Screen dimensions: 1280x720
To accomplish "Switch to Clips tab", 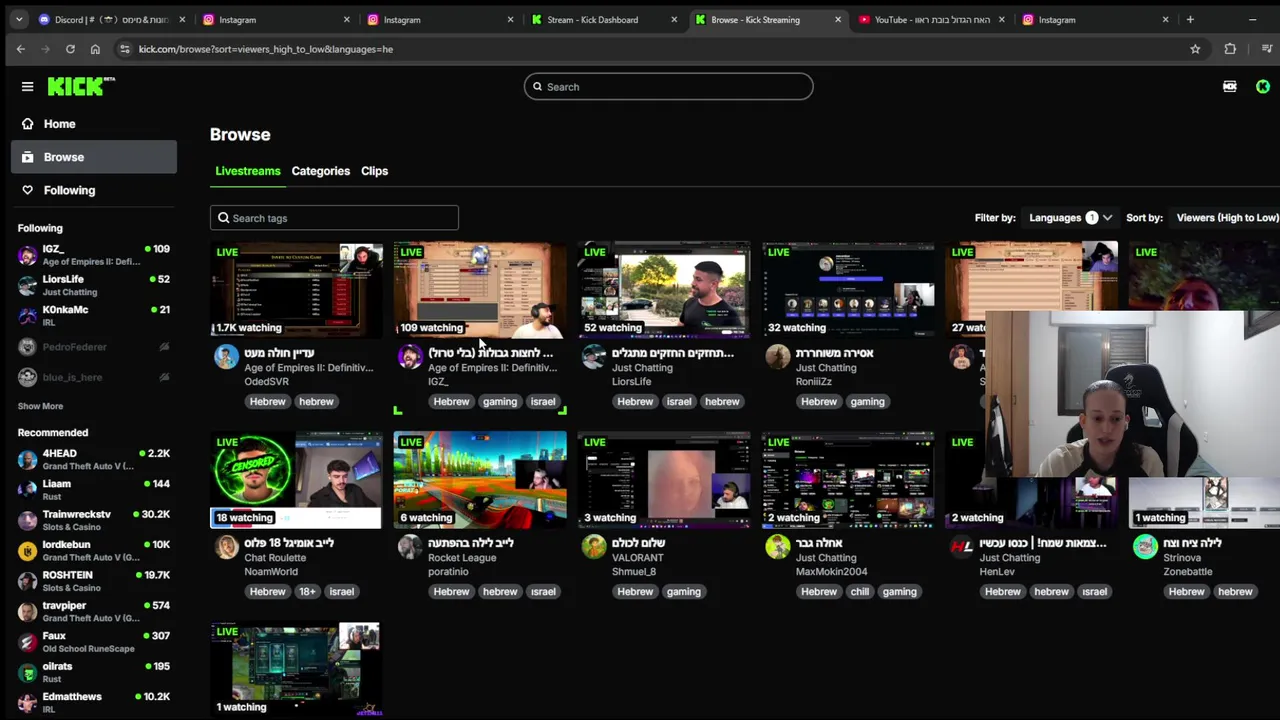I will [374, 171].
